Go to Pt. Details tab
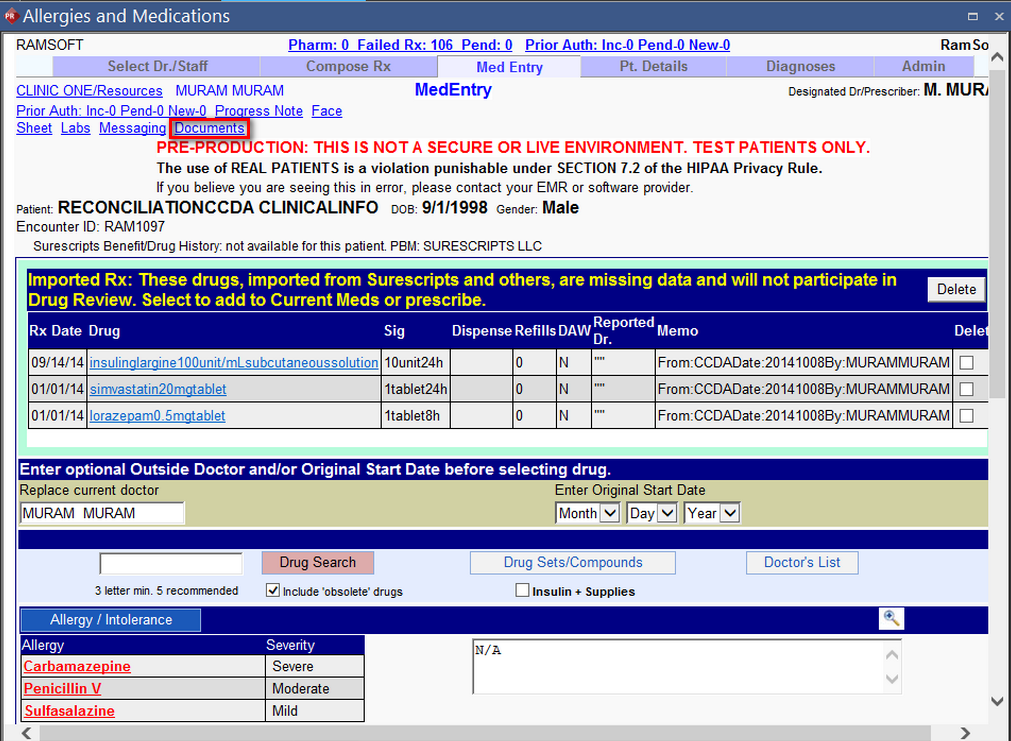Screen dimensions: 1011x741 [653, 66]
